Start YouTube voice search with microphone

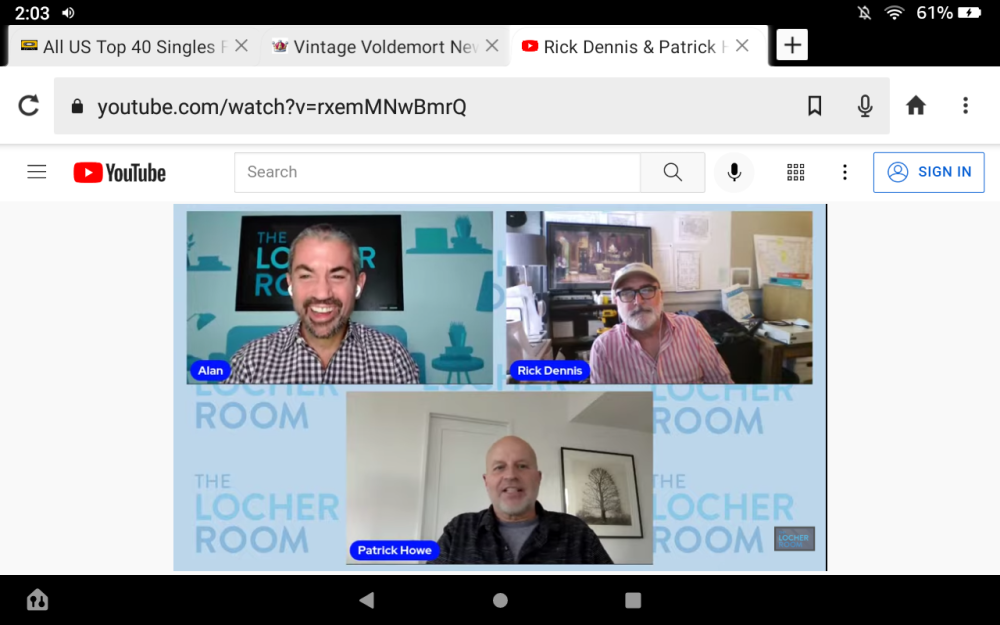[x=734, y=172]
